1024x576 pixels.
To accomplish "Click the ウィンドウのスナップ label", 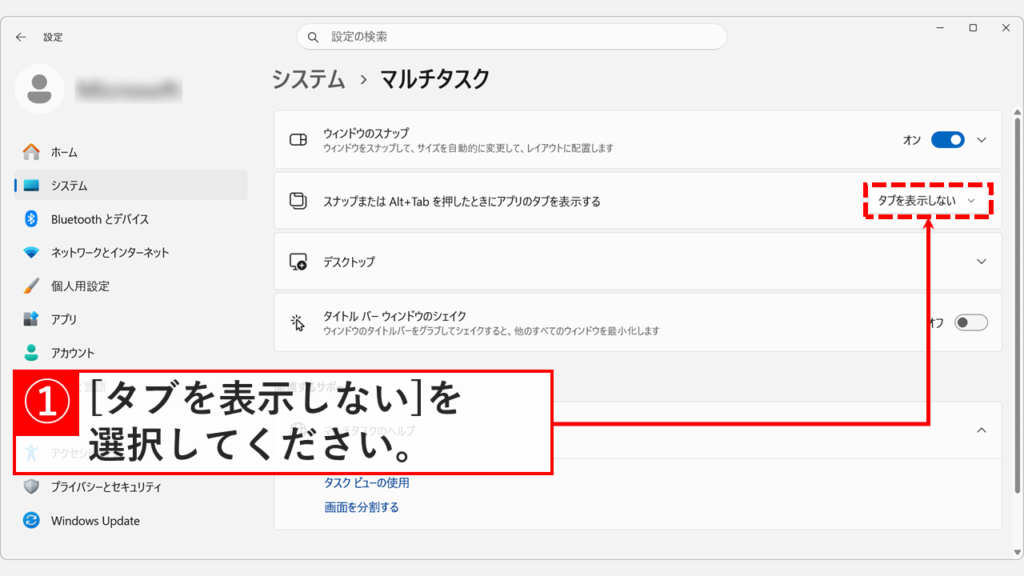I will point(366,133).
